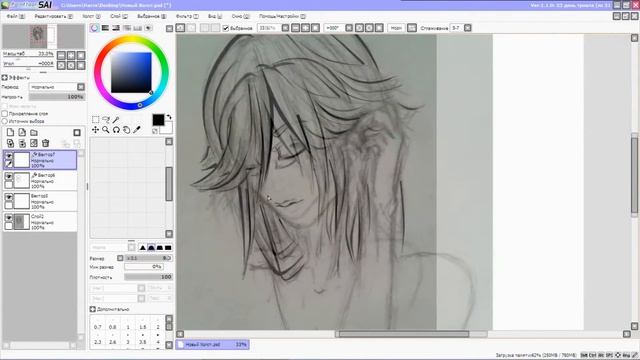The image size is (640, 360).
Task: Collapse the Дополнительно section
Action: coord(93,309)
